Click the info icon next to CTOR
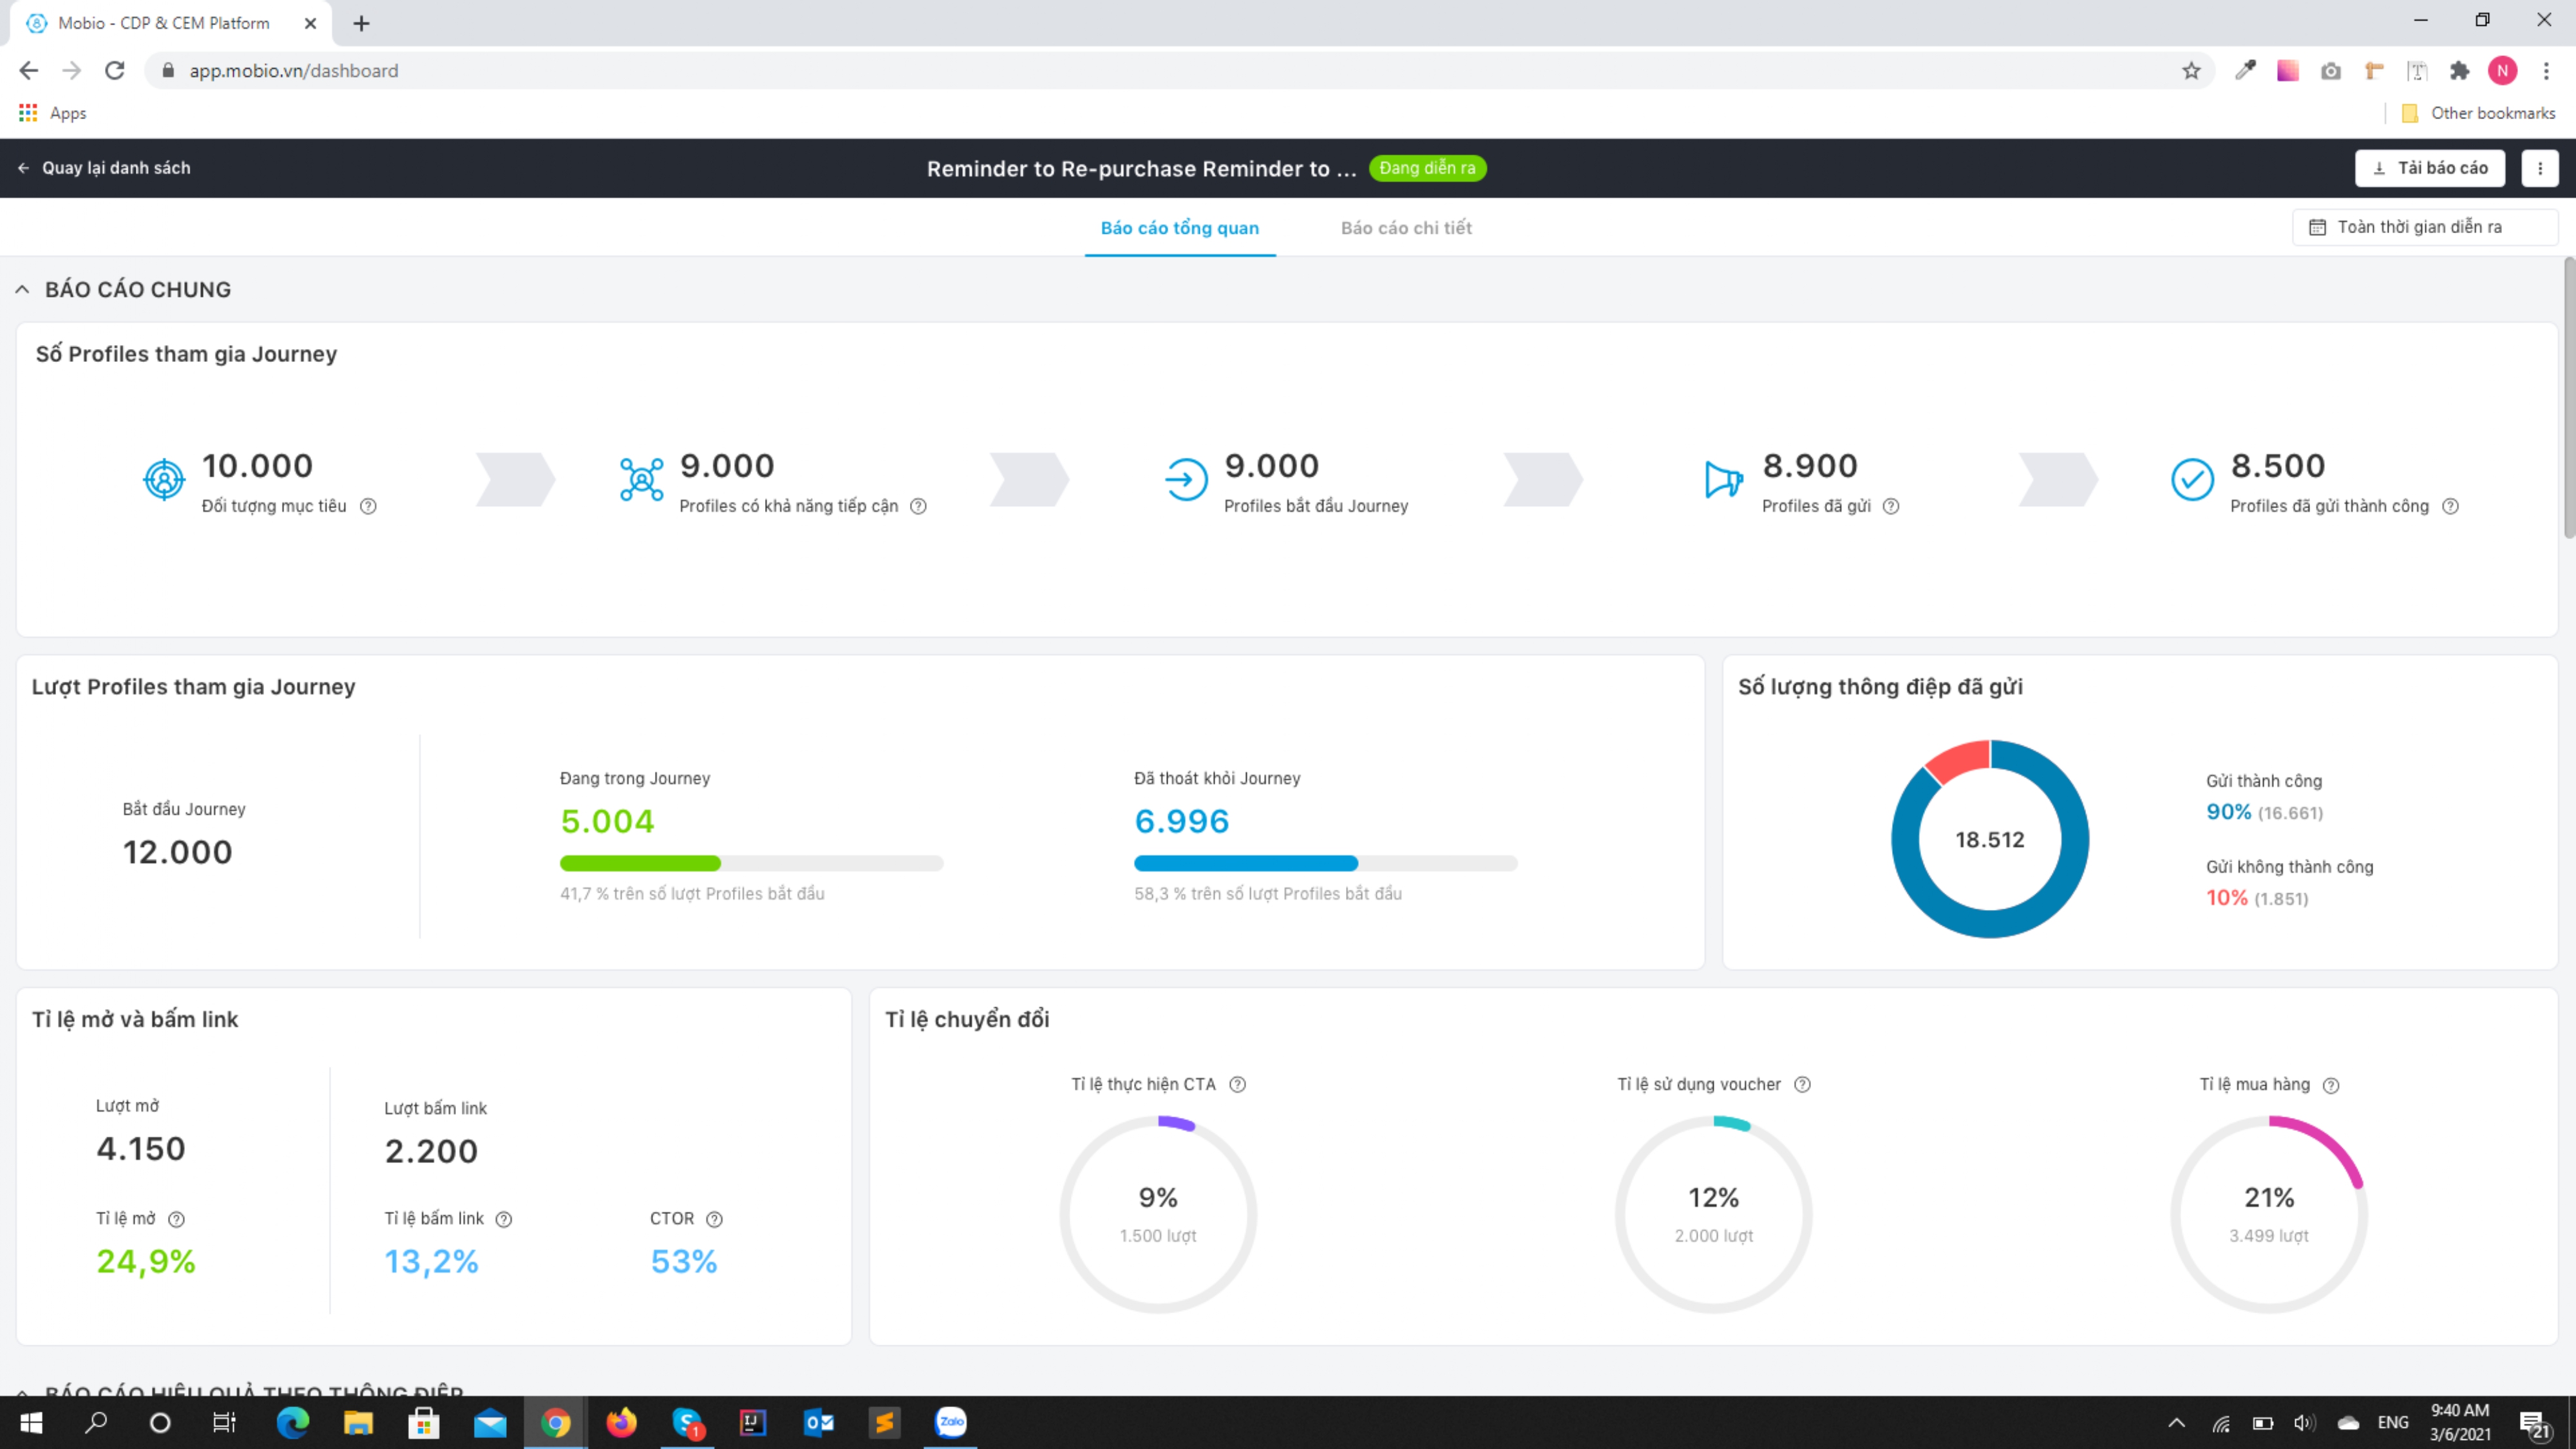 pos(714,1219)
